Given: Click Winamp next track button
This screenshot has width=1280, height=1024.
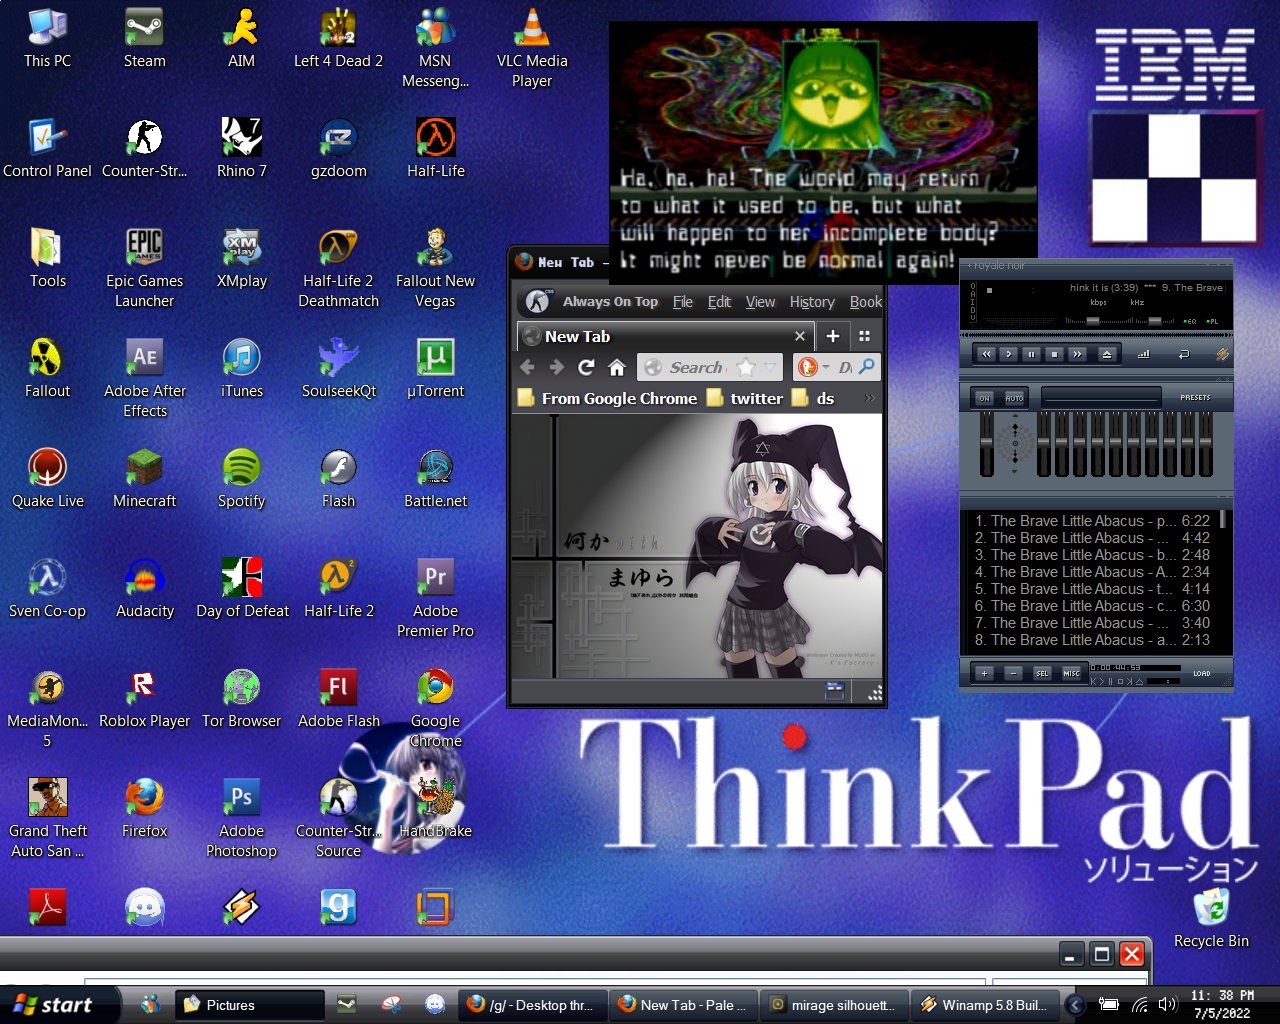Looking at the screenshot, I should 1077,354.
